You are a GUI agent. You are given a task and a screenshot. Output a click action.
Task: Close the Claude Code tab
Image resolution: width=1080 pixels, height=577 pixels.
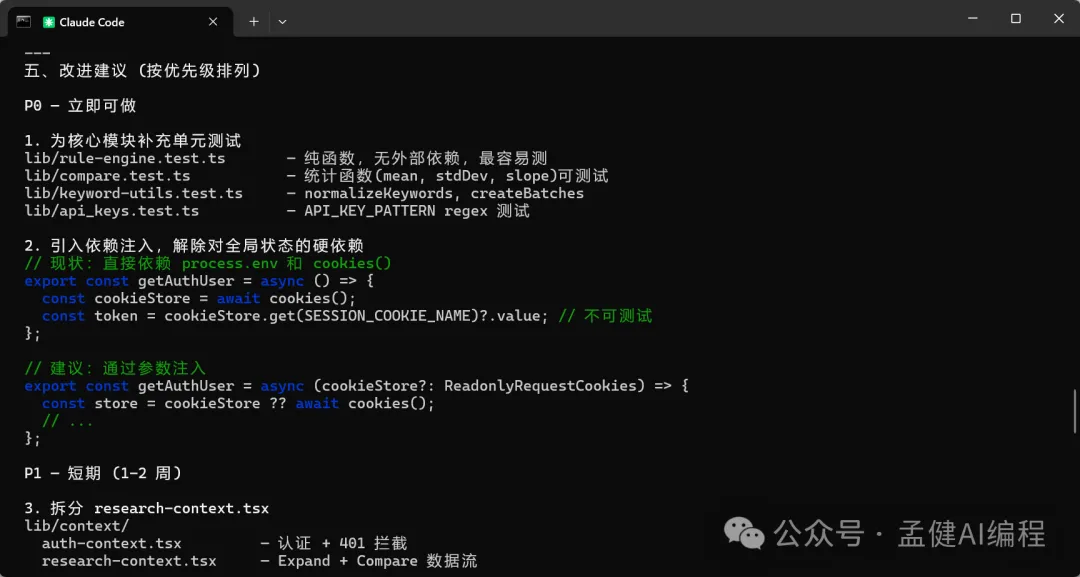pyautogui.click(x=214, y=22)
